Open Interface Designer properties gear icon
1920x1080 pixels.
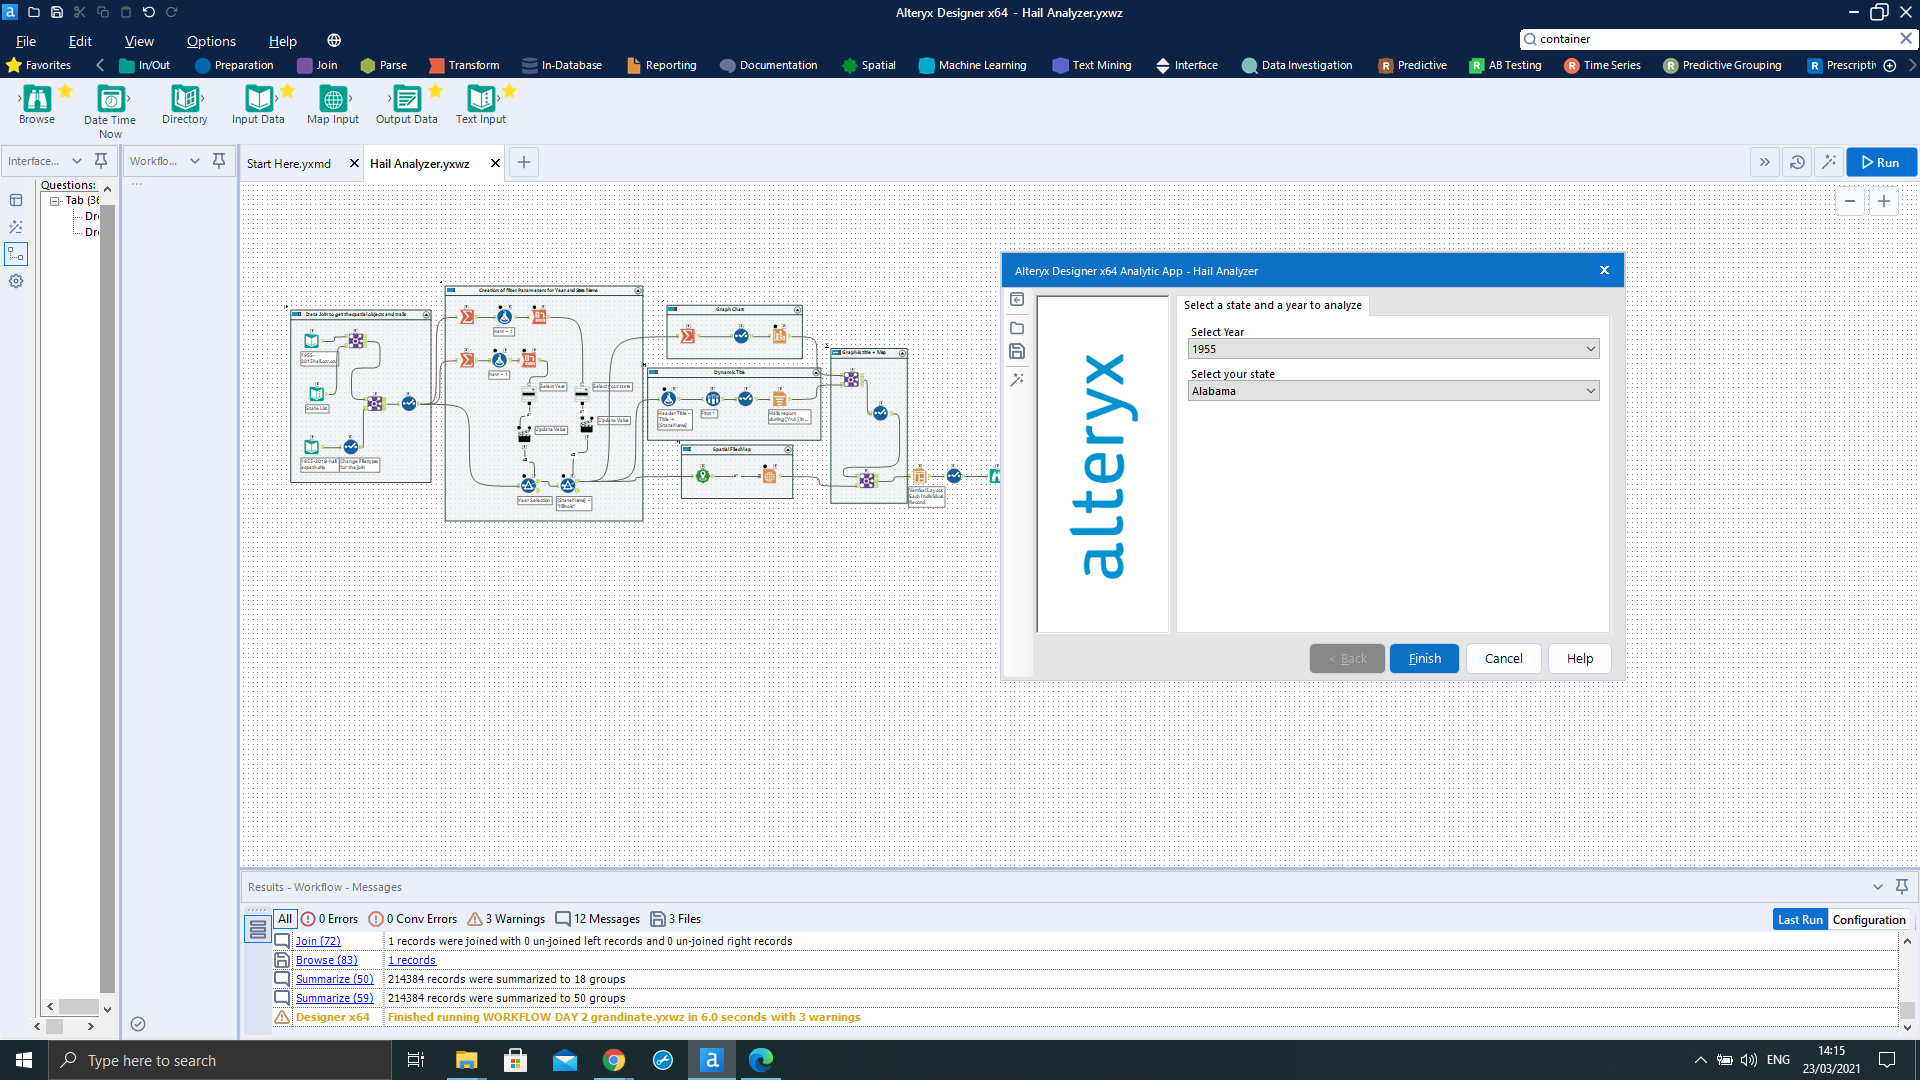(x=16, y=281)
